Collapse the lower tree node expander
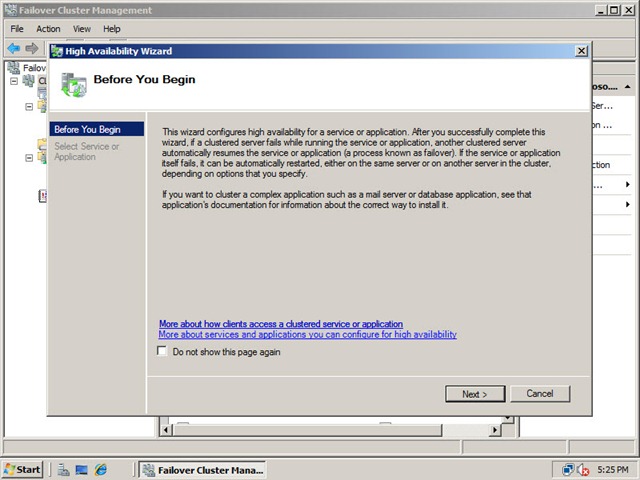 [x=29, y=158]
